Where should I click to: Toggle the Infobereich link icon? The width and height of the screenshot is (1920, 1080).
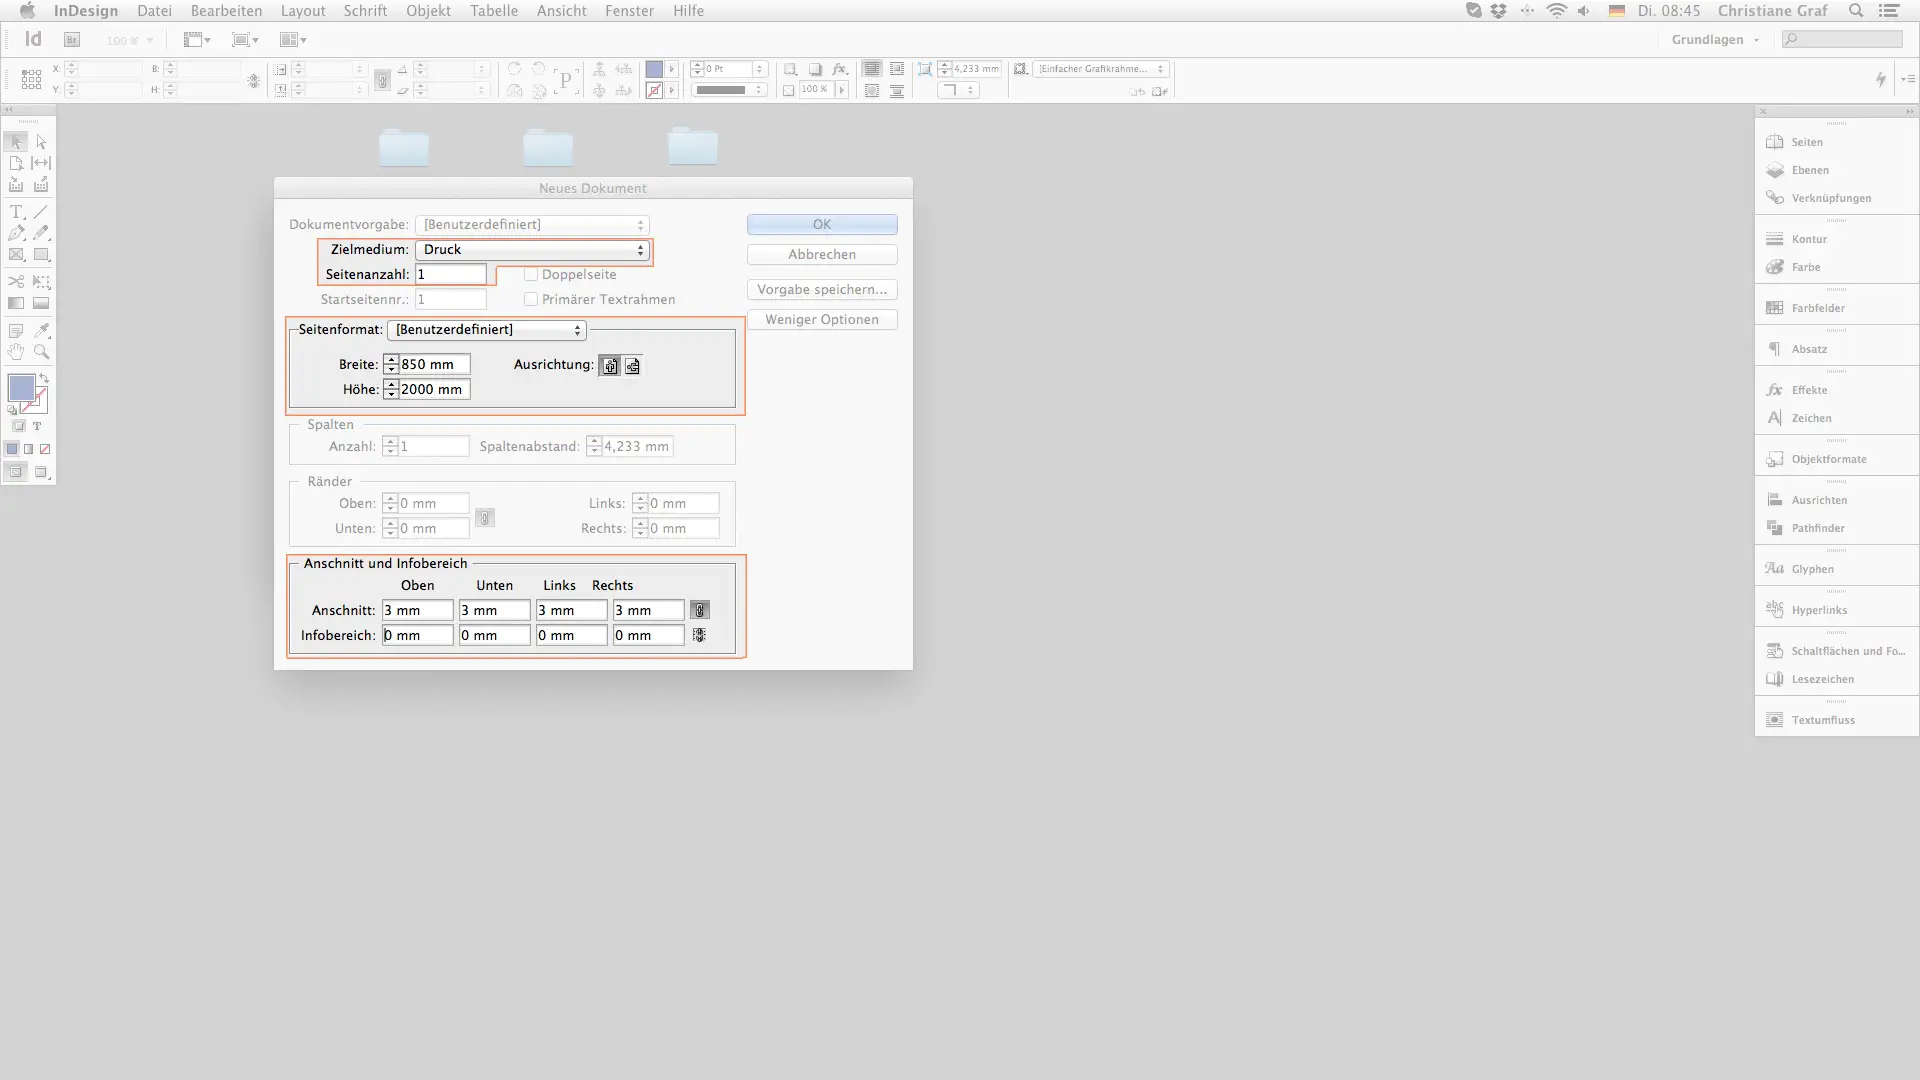click(x=699, y=635)
